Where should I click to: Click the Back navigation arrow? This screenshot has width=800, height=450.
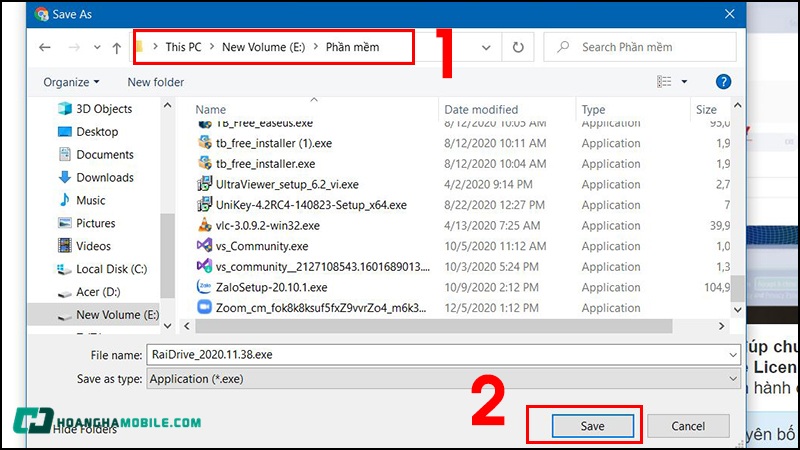(x=45, y=47)
